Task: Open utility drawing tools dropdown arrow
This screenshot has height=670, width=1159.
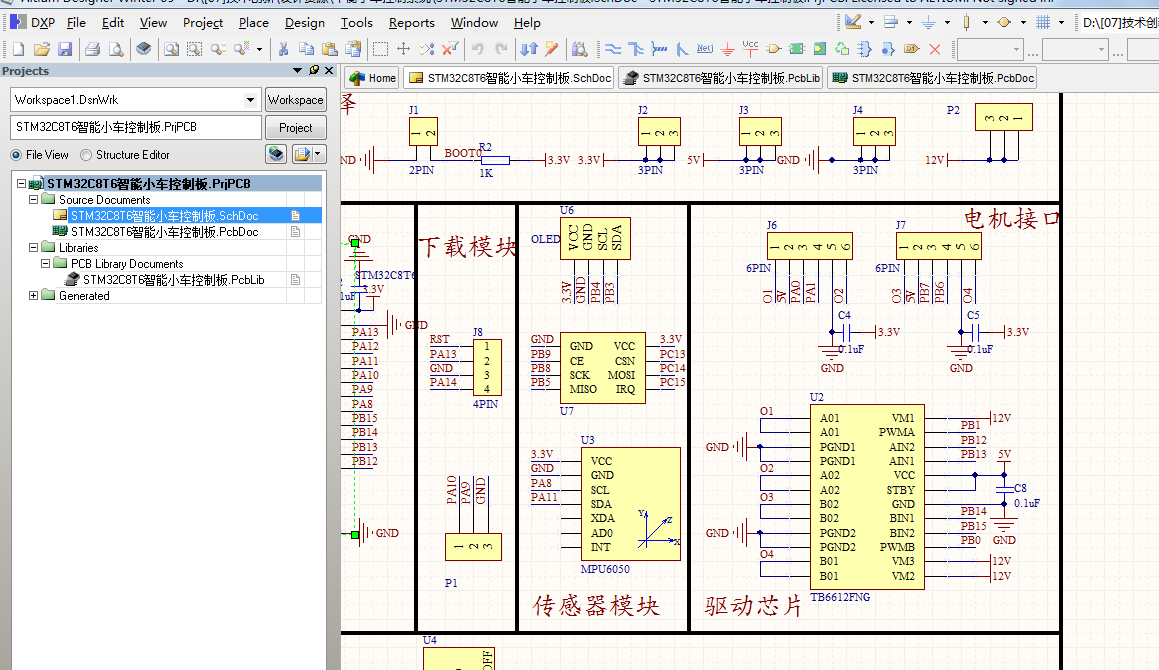Action: (871, 23)
